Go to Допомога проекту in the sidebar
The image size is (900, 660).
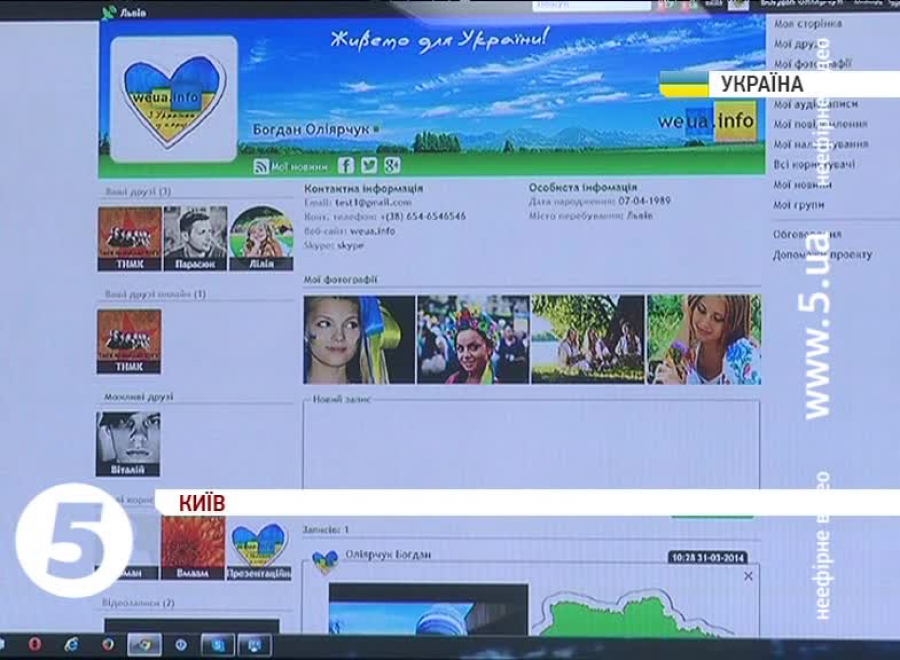pyautogui.click(x=822, y=255)
